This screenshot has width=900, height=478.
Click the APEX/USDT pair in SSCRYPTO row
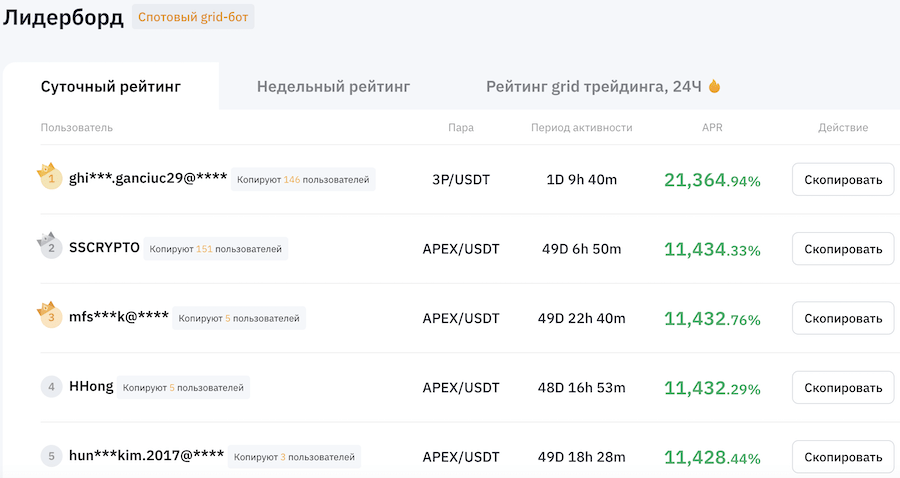pyautogui.click(x=461, y=249)
